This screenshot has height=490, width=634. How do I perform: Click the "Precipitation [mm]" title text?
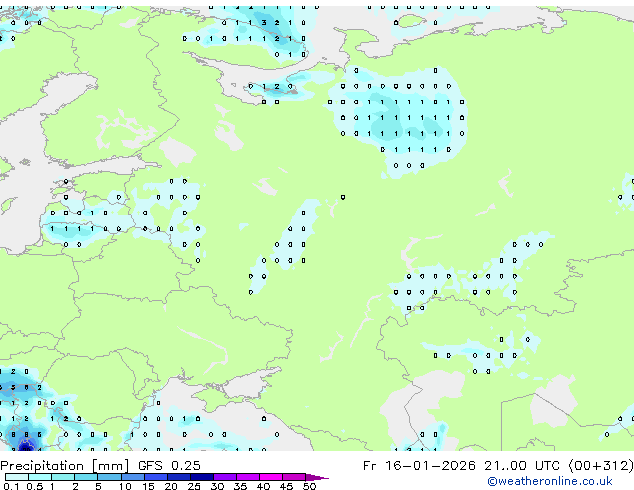pyautogui.click(x=65, y=466)
